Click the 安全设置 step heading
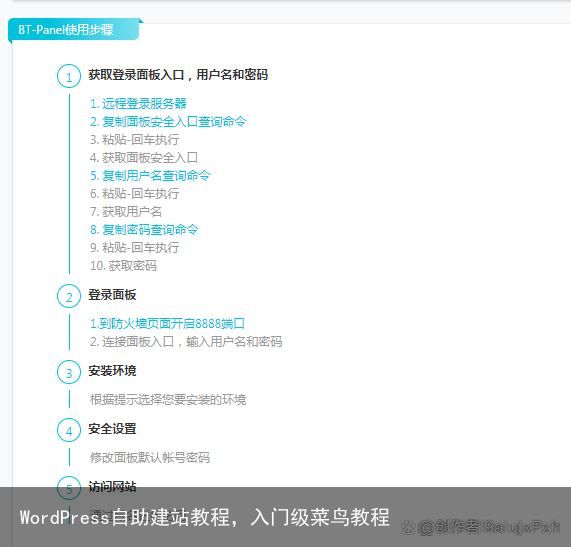The image size is (571, 547). [x=112, y=429]
